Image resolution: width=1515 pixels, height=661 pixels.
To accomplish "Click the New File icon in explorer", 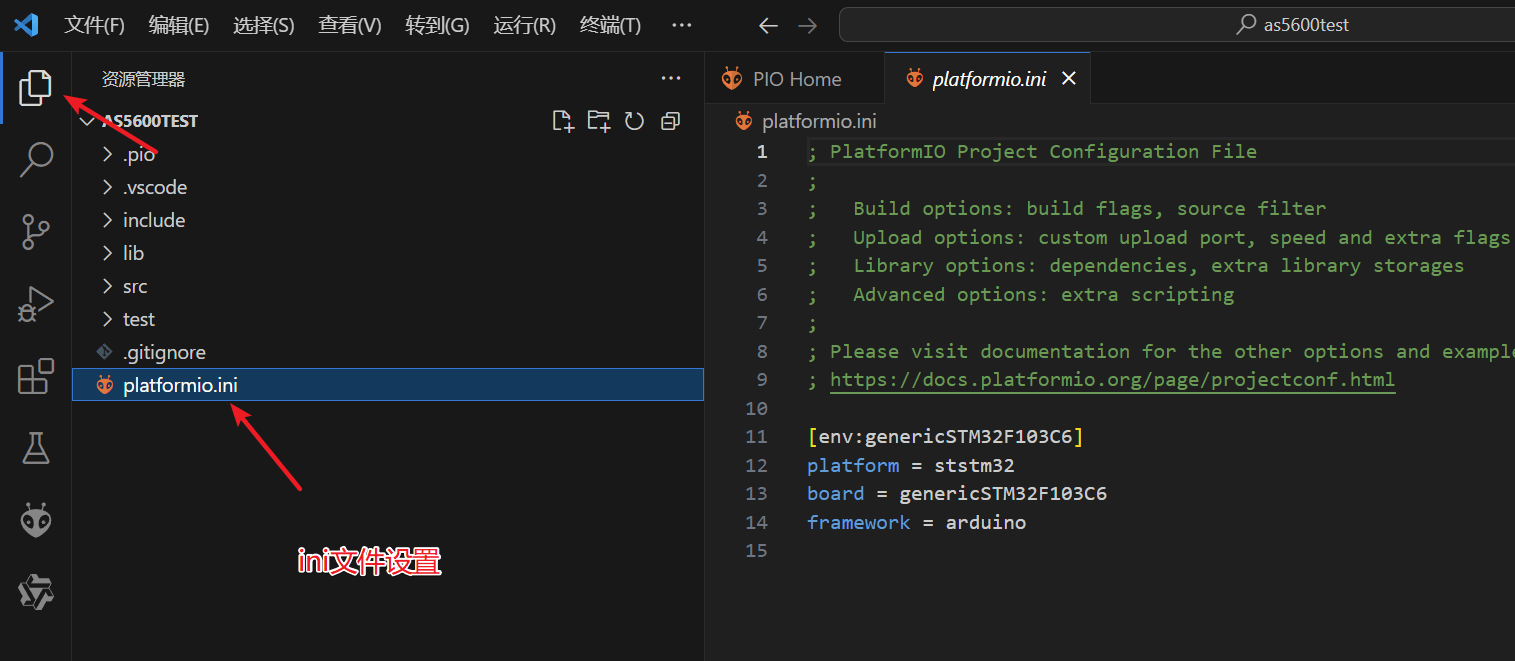I will 563,121.
